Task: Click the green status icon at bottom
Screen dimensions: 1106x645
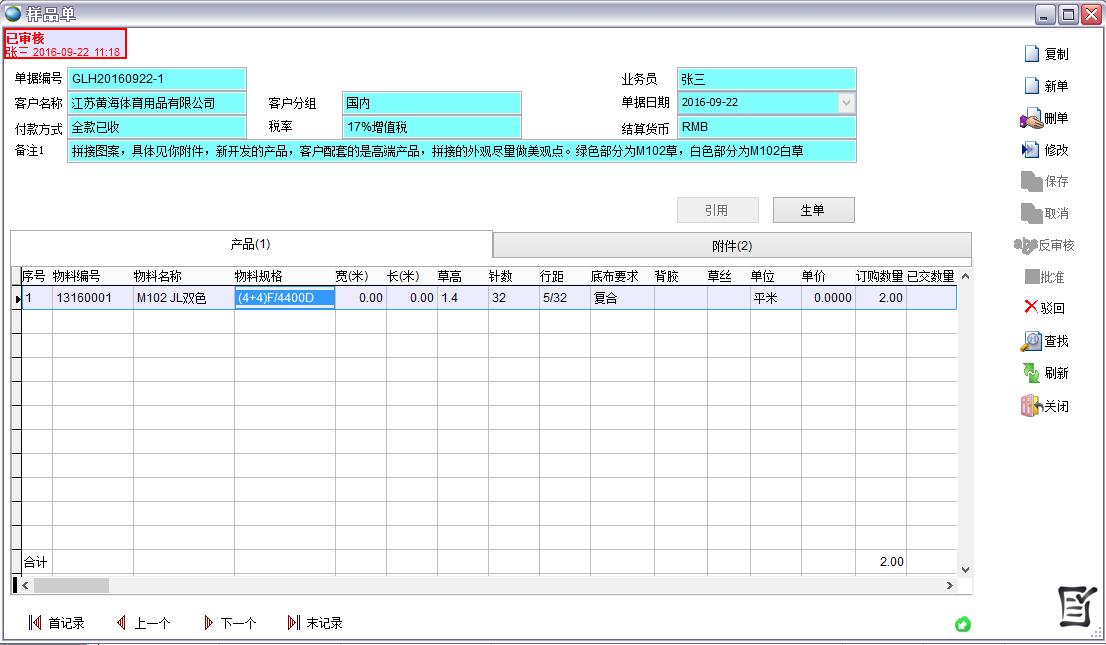Action: pyautogui.click(x=962, y=624)
